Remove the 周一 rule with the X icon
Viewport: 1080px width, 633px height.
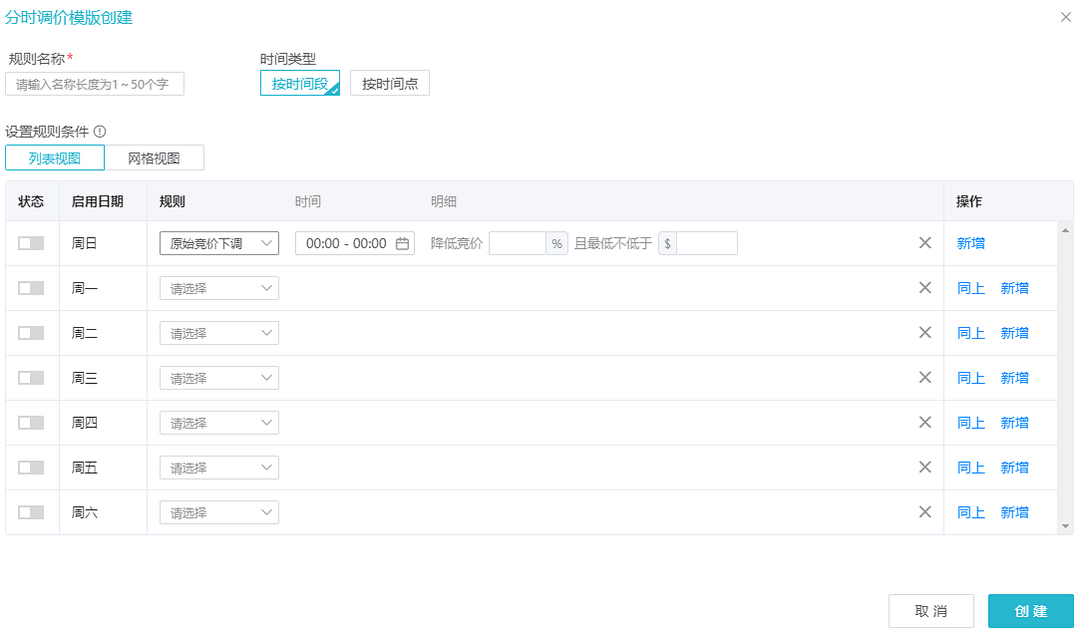pos(925,287)
